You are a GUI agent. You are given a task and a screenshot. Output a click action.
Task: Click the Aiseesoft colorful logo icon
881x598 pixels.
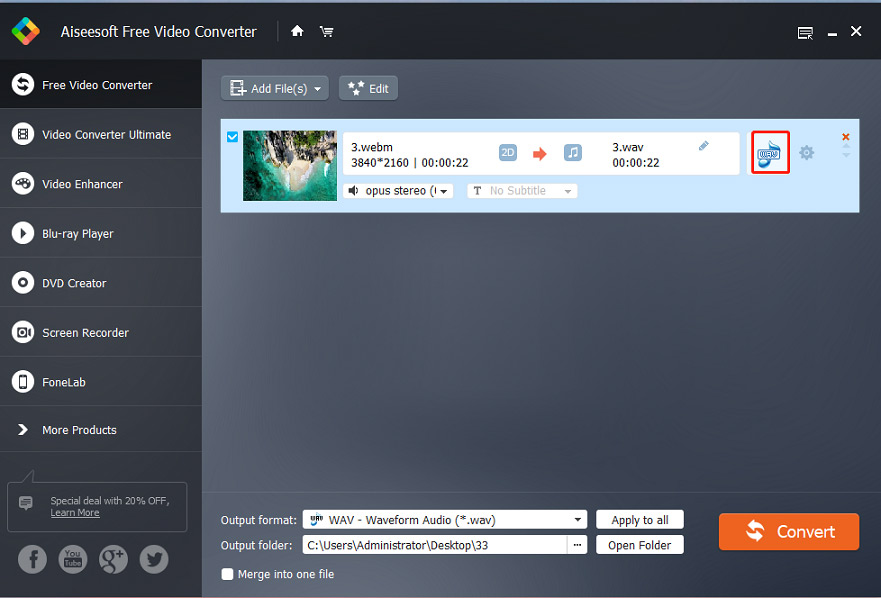(26, 31)
